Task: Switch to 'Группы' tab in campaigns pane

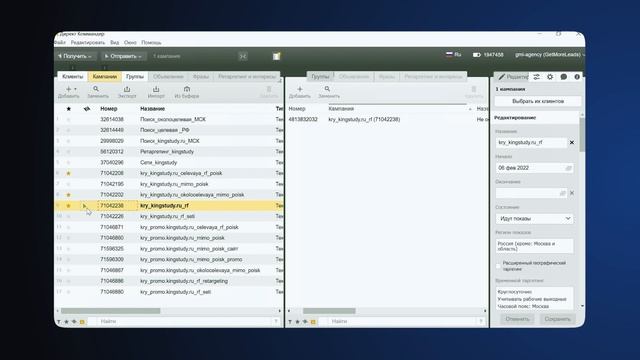Action: [135, 77]
